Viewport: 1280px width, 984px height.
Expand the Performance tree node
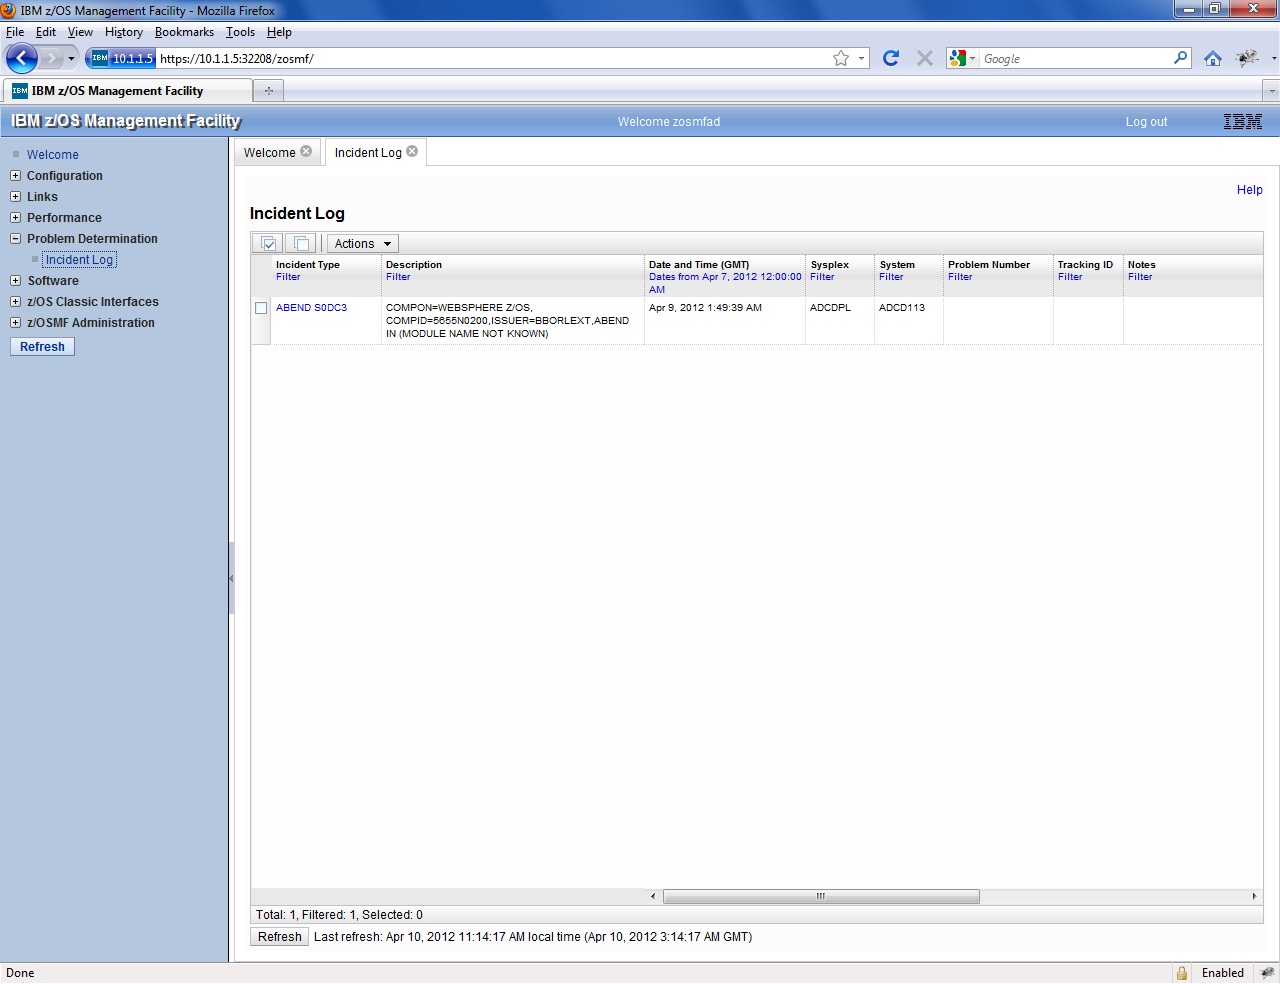pos(15,218)
